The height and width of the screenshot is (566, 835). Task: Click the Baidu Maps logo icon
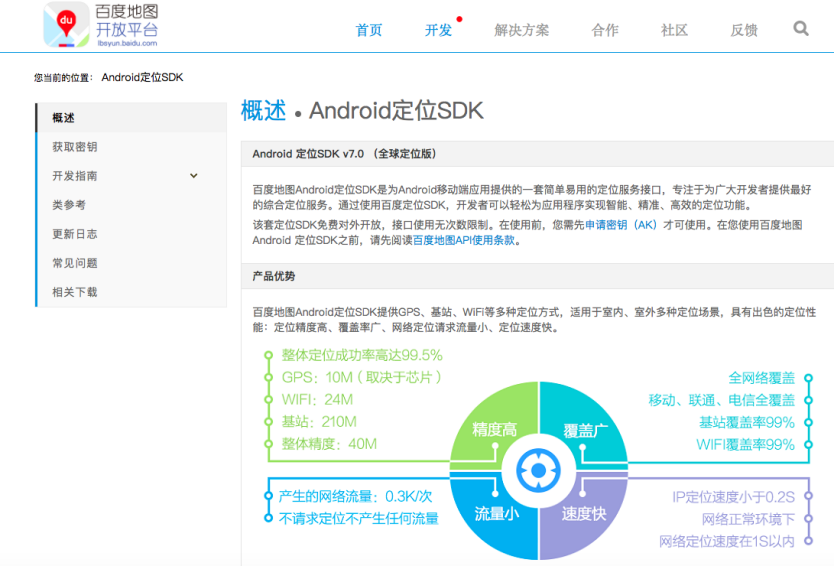(x=66, y=24)
